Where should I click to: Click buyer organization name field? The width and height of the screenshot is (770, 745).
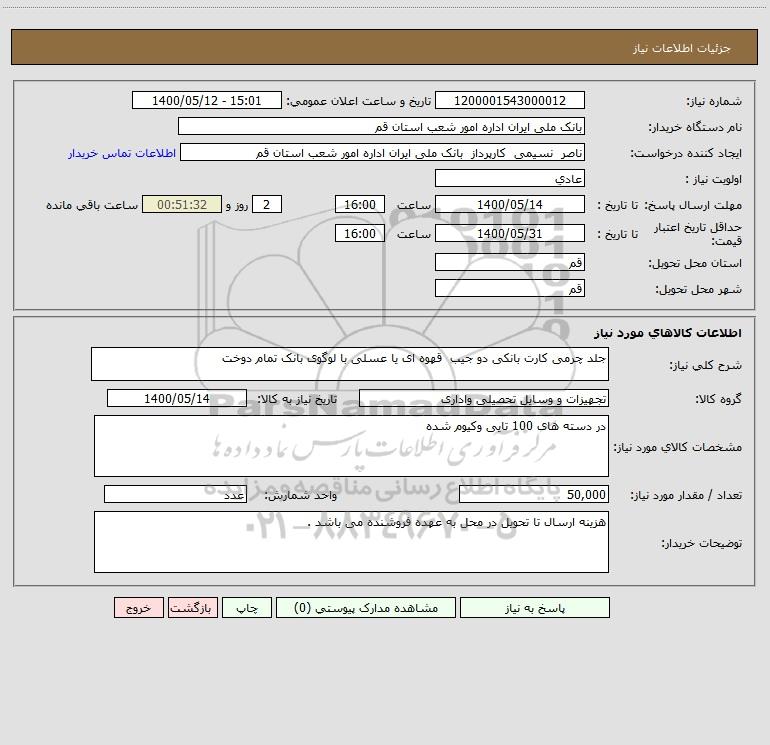coord(381,126)
